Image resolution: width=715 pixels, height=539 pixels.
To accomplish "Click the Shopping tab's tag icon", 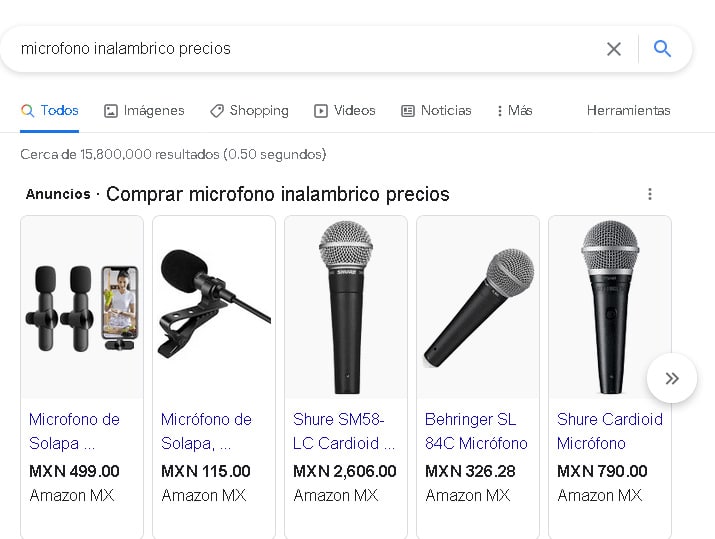I will (x=217, y=111).
